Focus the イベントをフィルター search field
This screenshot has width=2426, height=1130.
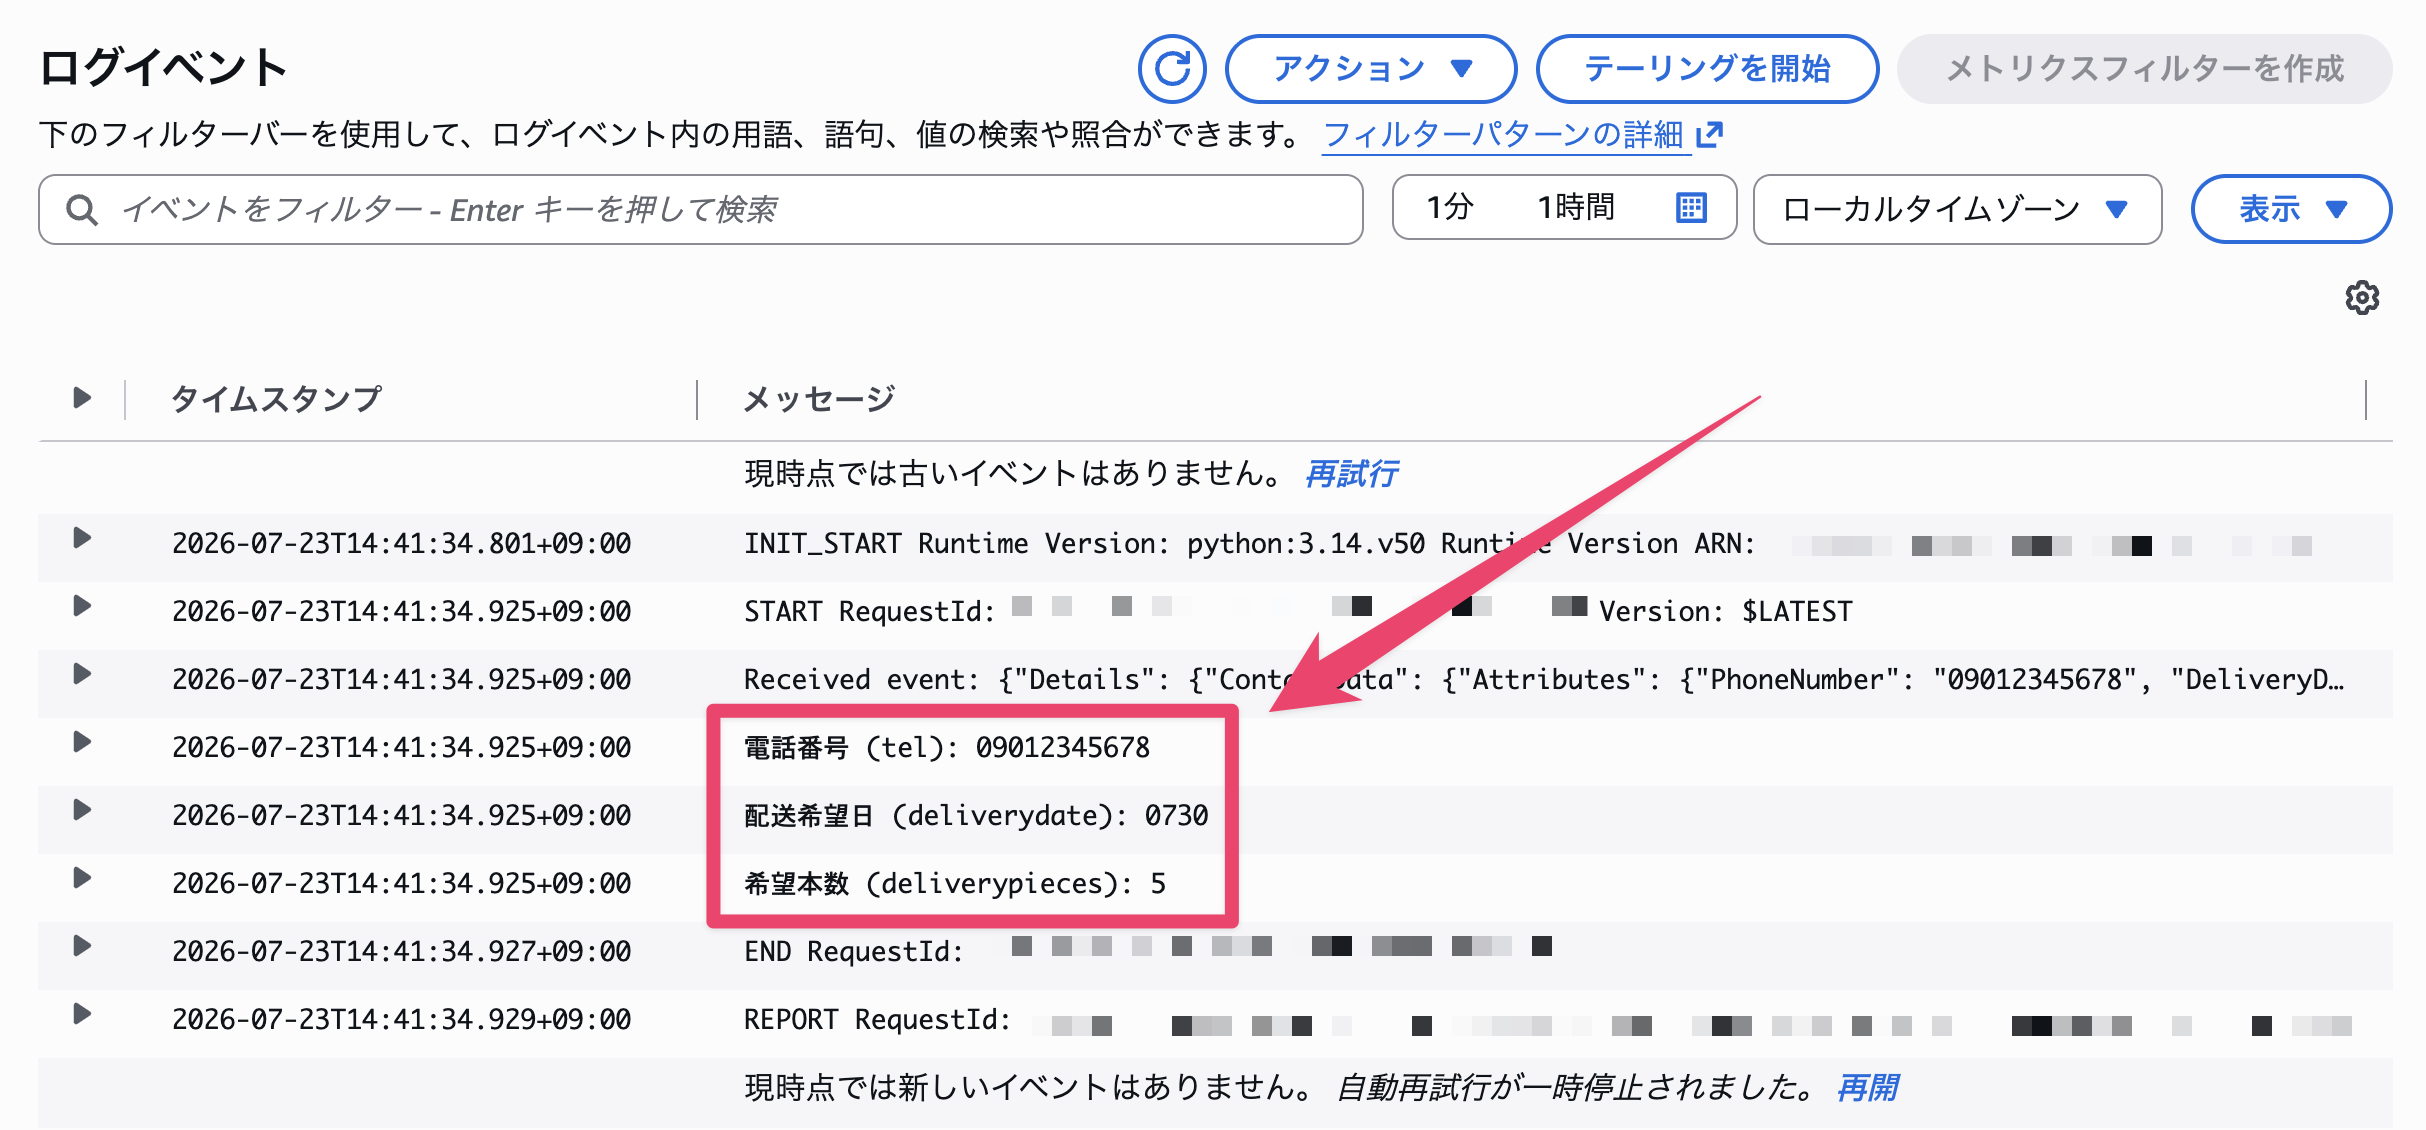click(701, 209)
